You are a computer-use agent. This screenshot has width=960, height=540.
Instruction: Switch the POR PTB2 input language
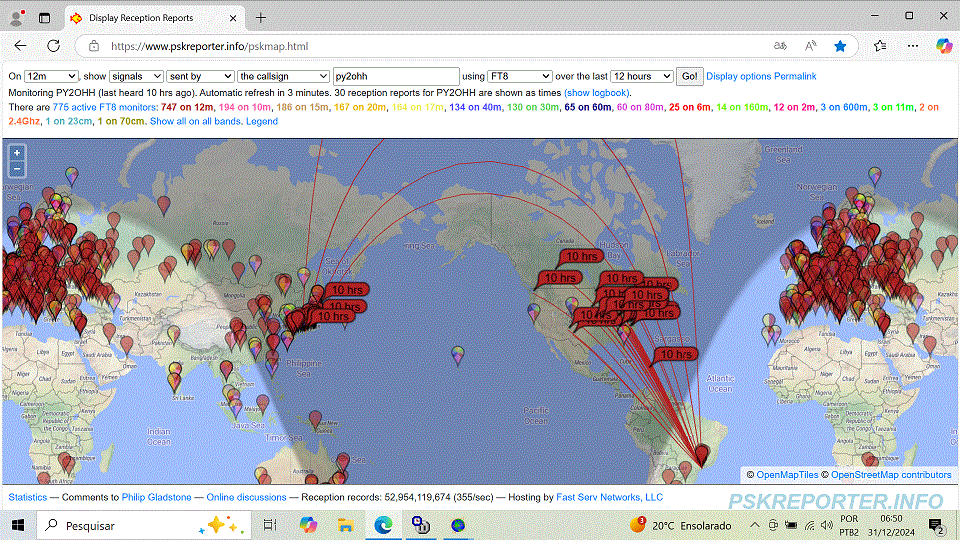click(x=849, y=525)
